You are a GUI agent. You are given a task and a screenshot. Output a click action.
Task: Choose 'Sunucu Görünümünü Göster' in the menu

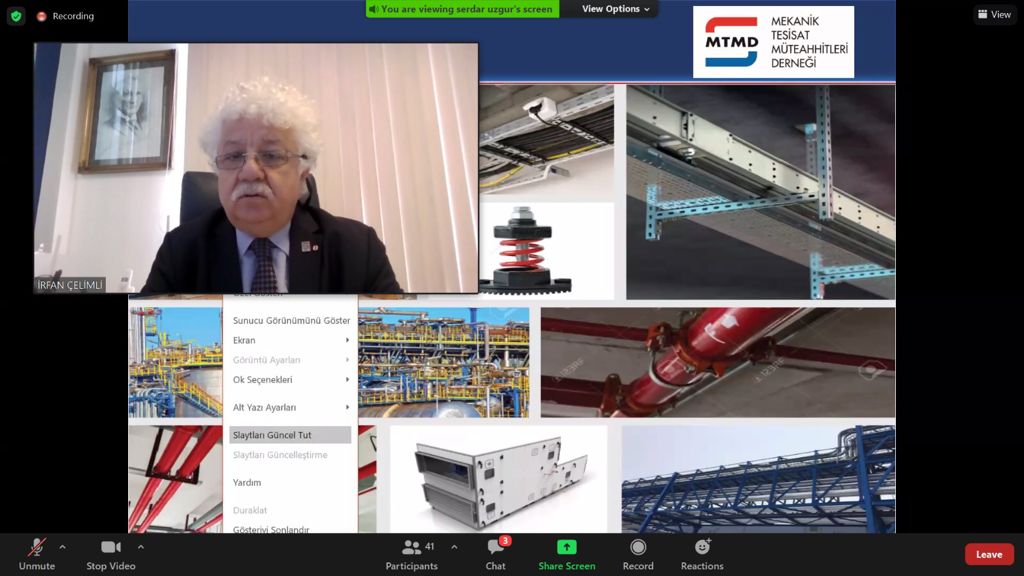[x=290, y=321]
